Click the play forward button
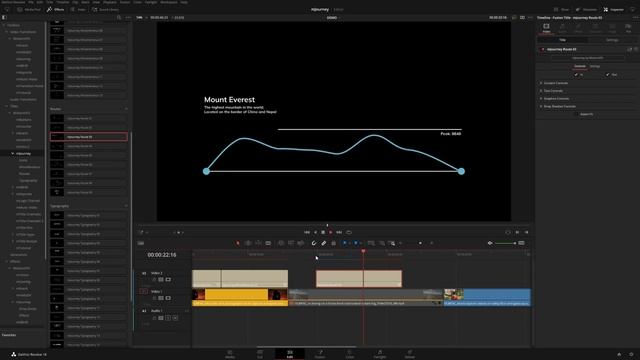The image size is (640, 360). 331,232
